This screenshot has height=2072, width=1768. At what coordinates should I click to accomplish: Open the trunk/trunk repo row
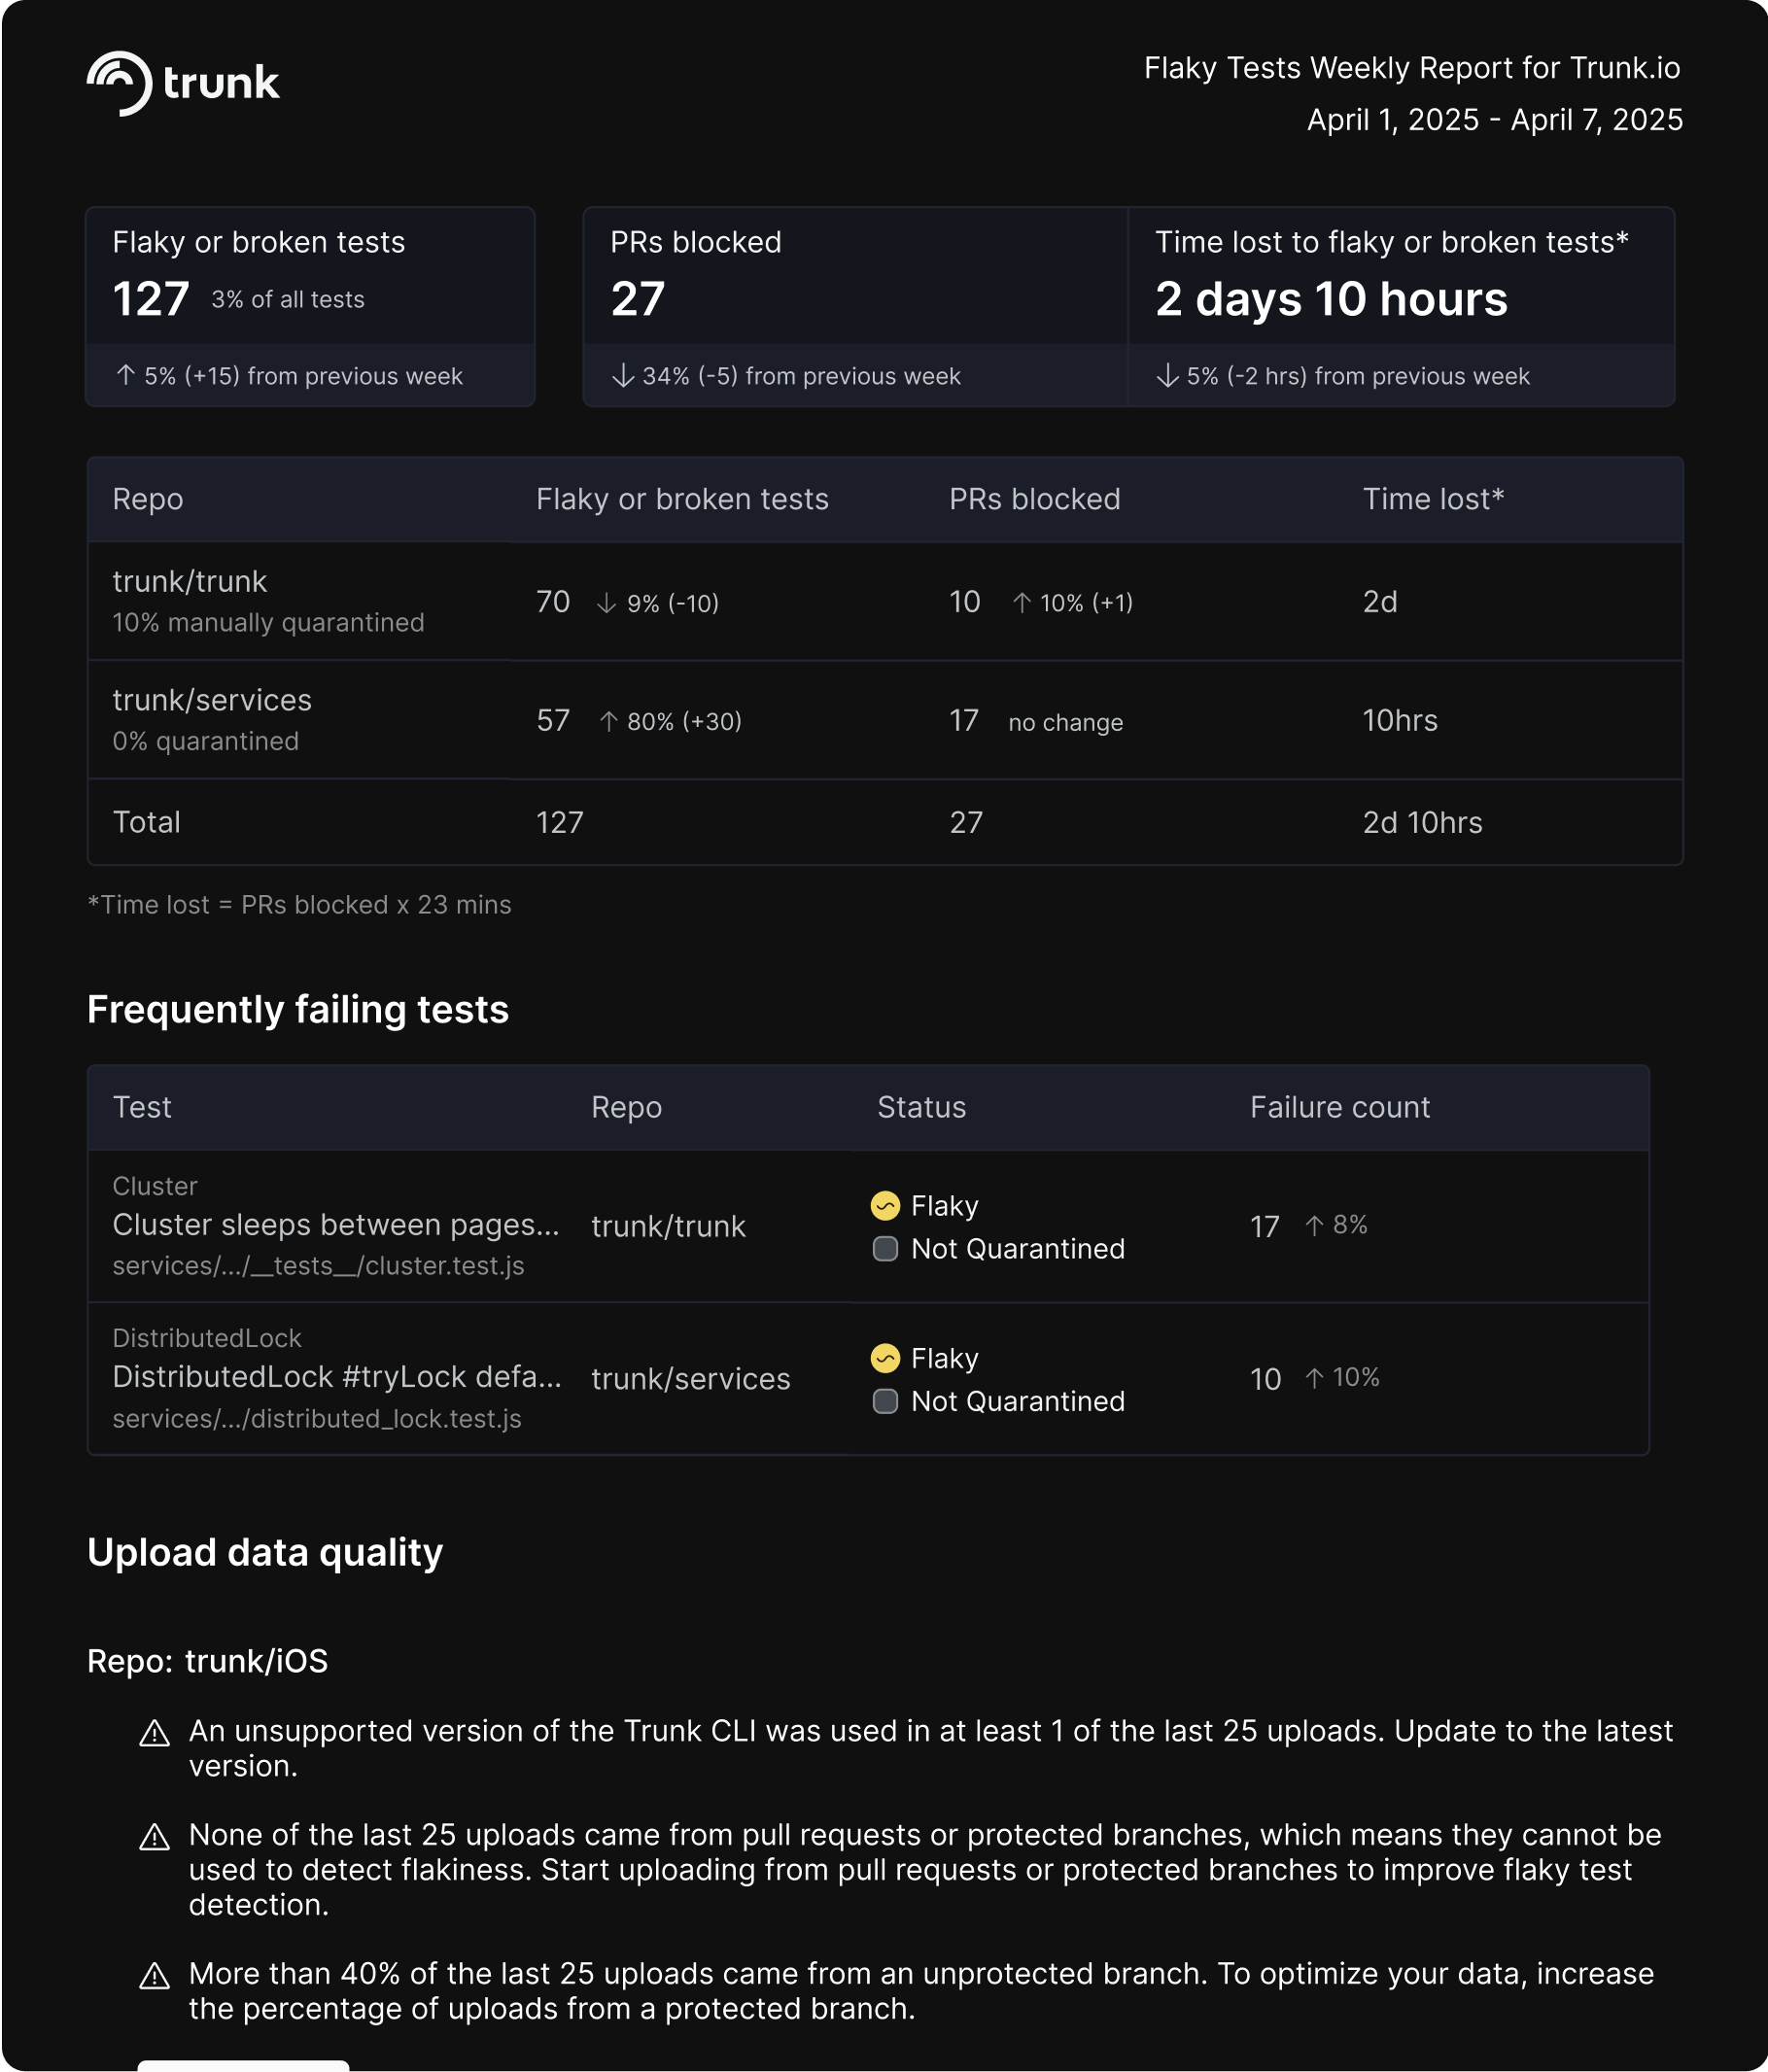[885, 601]
